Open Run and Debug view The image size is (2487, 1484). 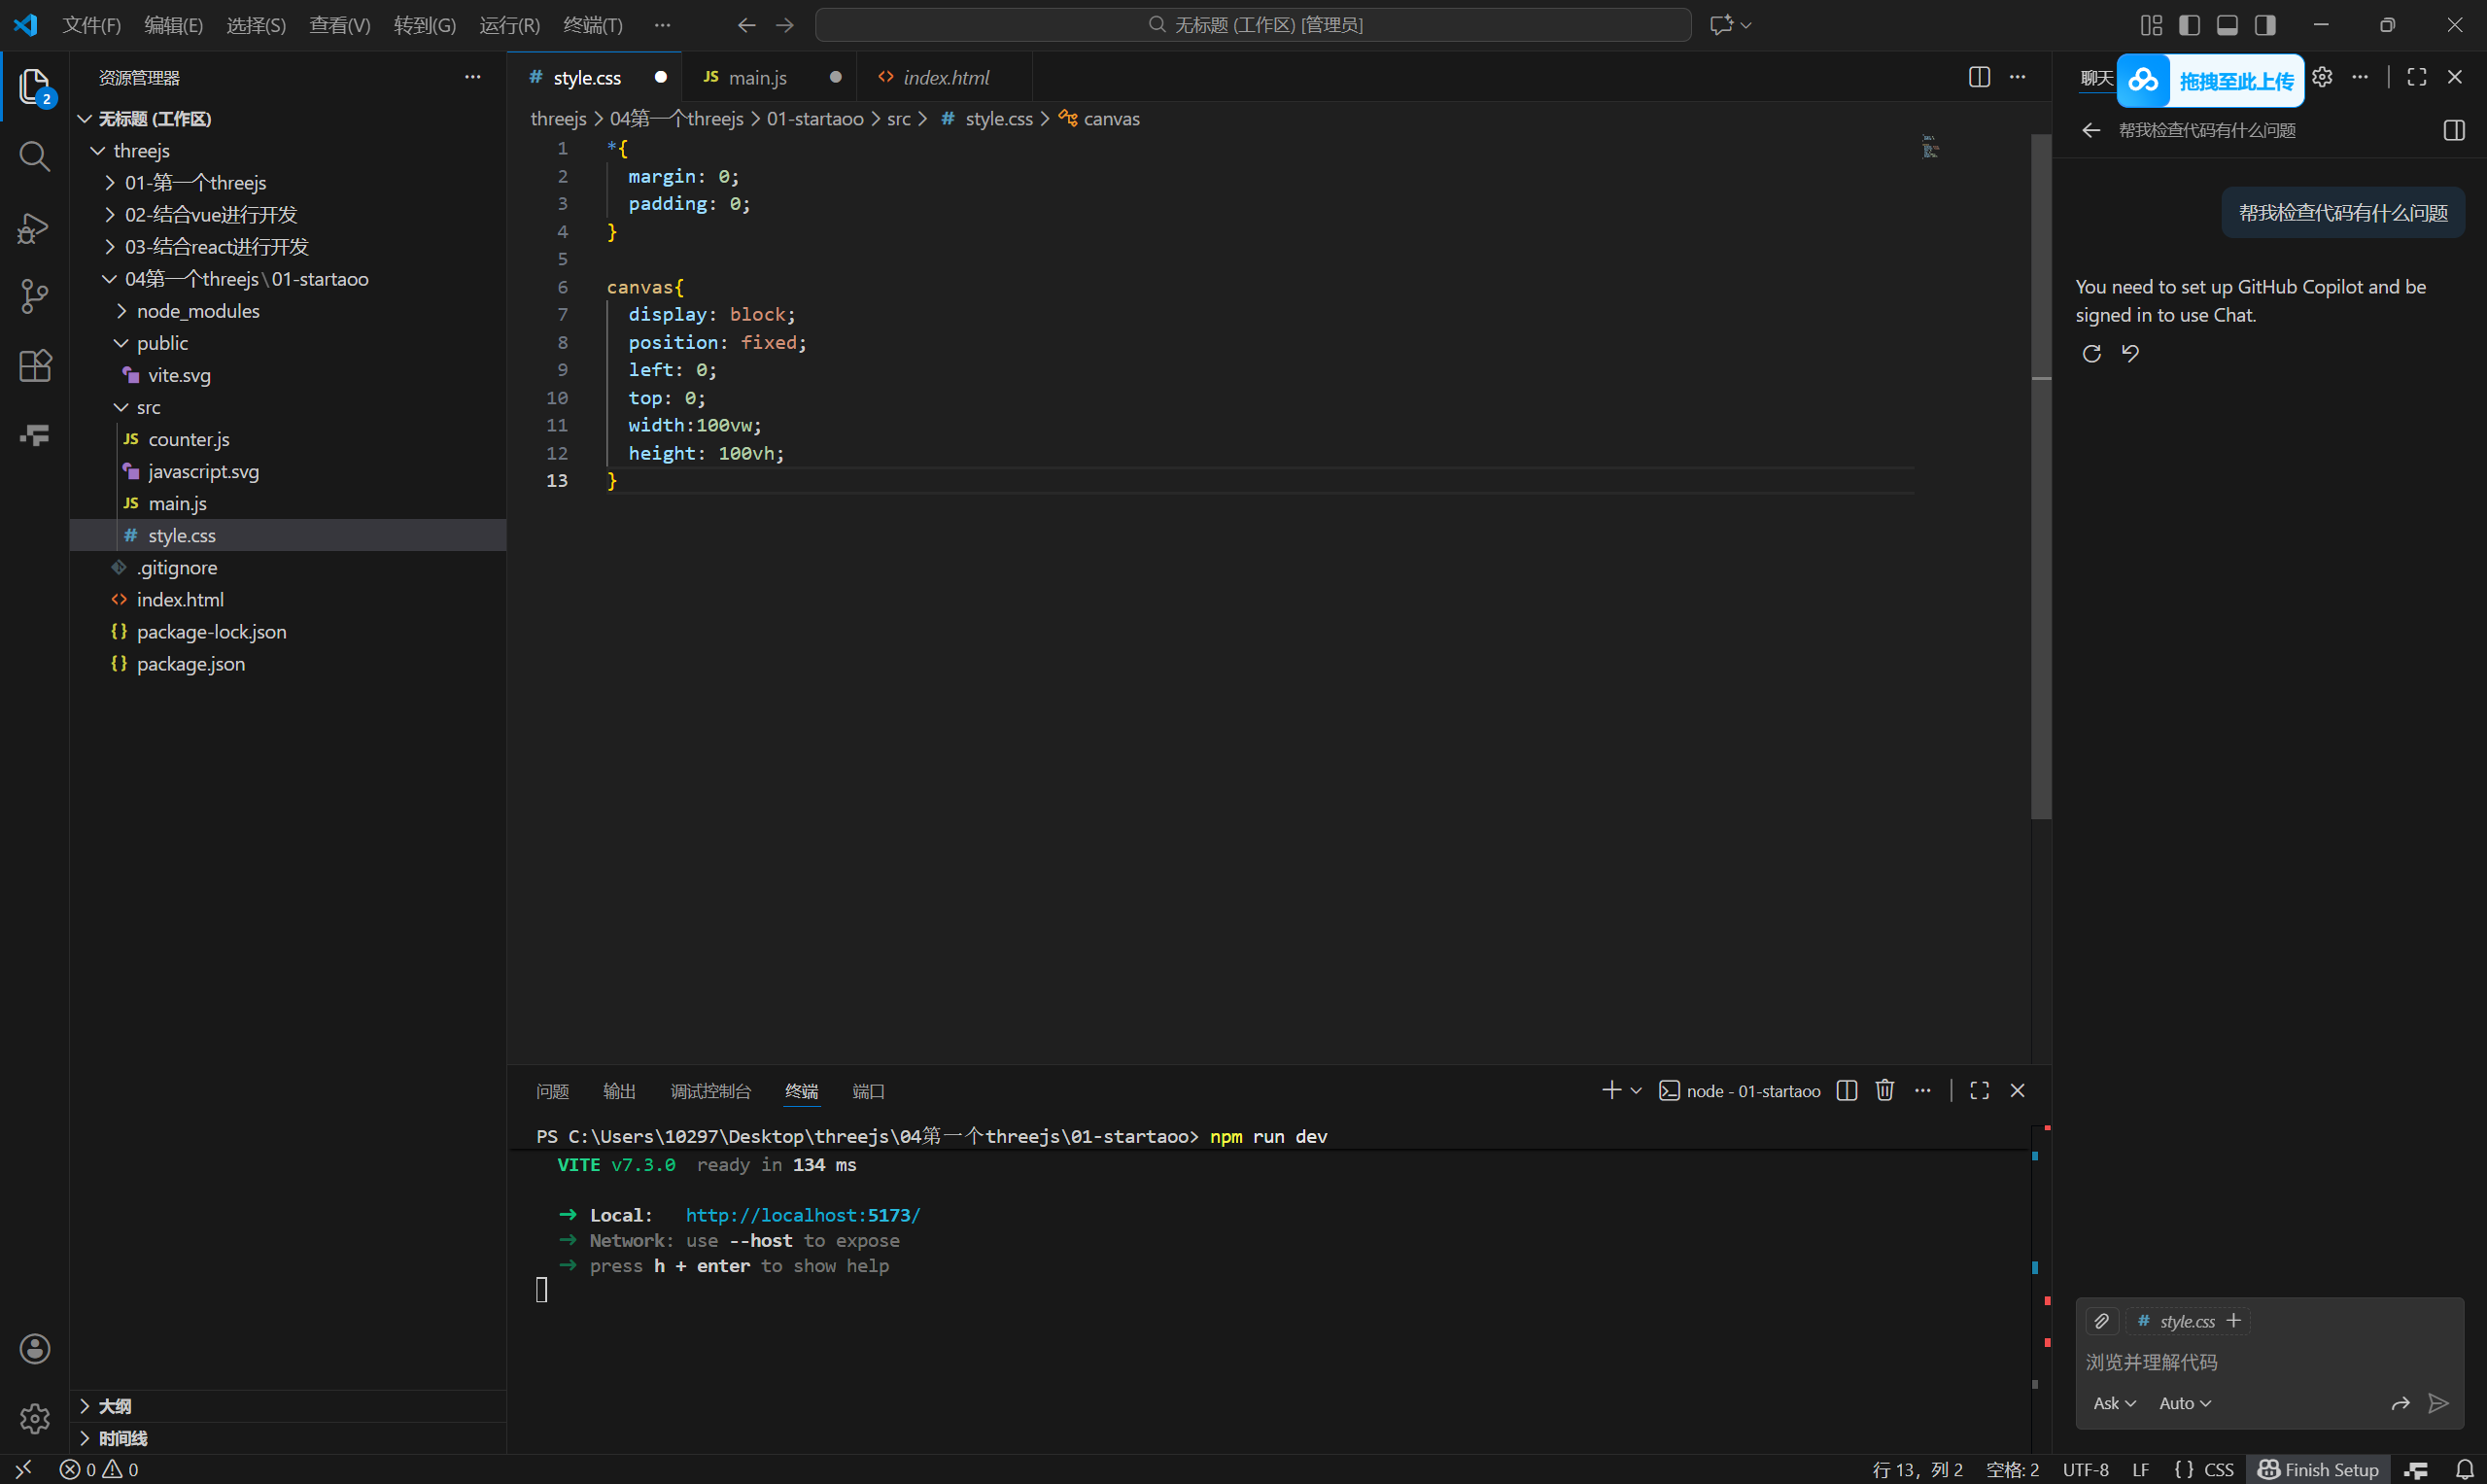click(34, 228)
